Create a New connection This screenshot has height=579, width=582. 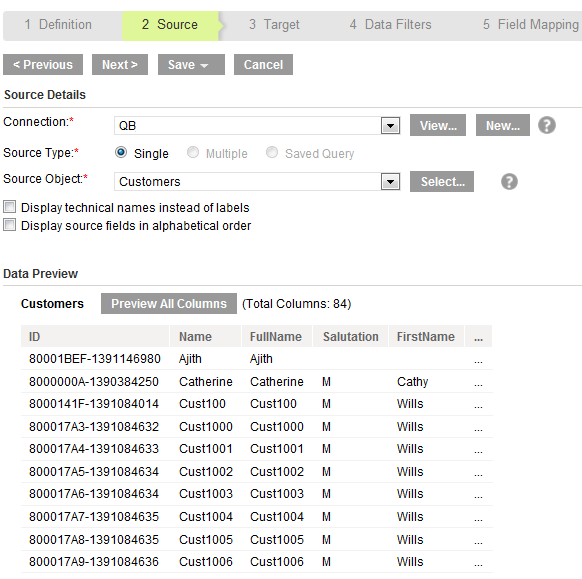[x=503, y=125]
